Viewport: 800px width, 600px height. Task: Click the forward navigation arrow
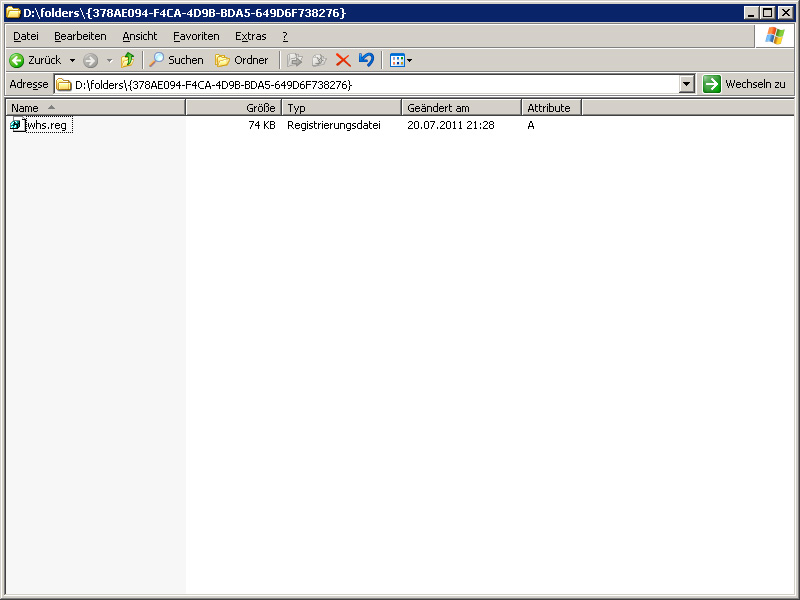coord(91,60)
